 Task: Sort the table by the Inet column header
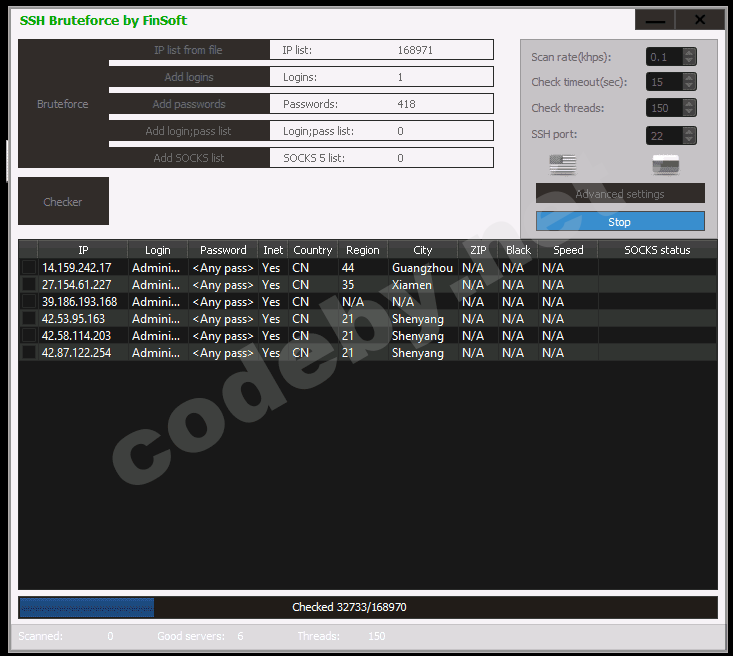click(273, 250)
